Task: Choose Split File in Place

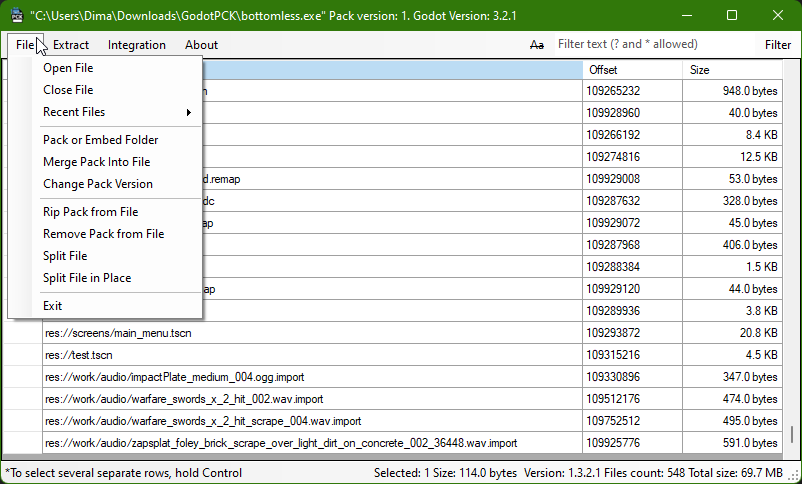Action: [x=87, y=278]
